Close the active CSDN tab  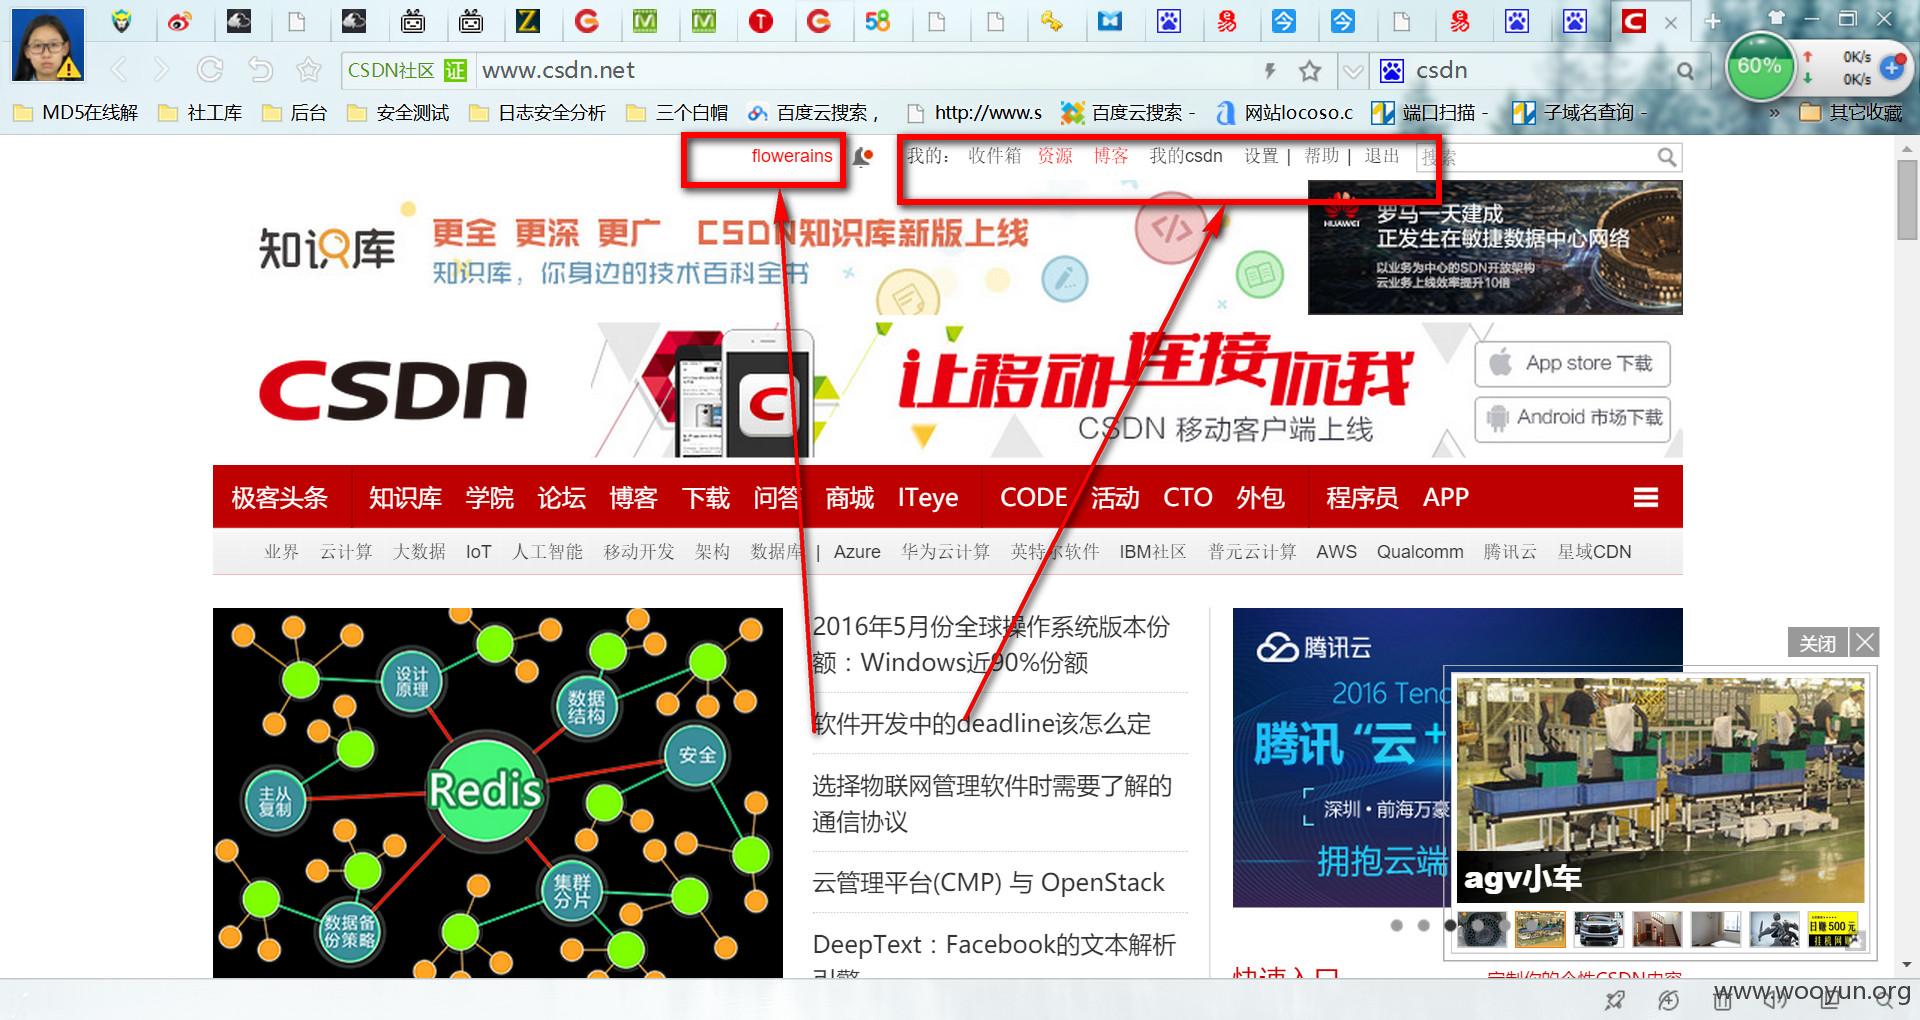click(x=1671, y=22)
